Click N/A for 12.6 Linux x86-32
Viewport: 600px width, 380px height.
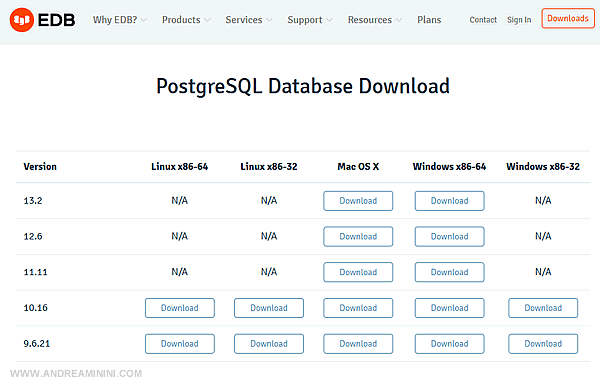[x=269, y=236]
